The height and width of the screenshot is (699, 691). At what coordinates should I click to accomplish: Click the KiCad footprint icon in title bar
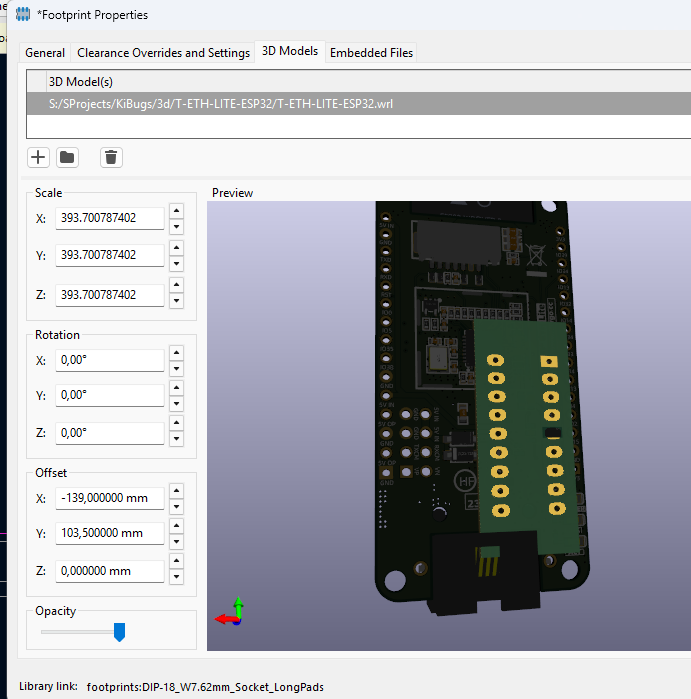click(23, 14)
